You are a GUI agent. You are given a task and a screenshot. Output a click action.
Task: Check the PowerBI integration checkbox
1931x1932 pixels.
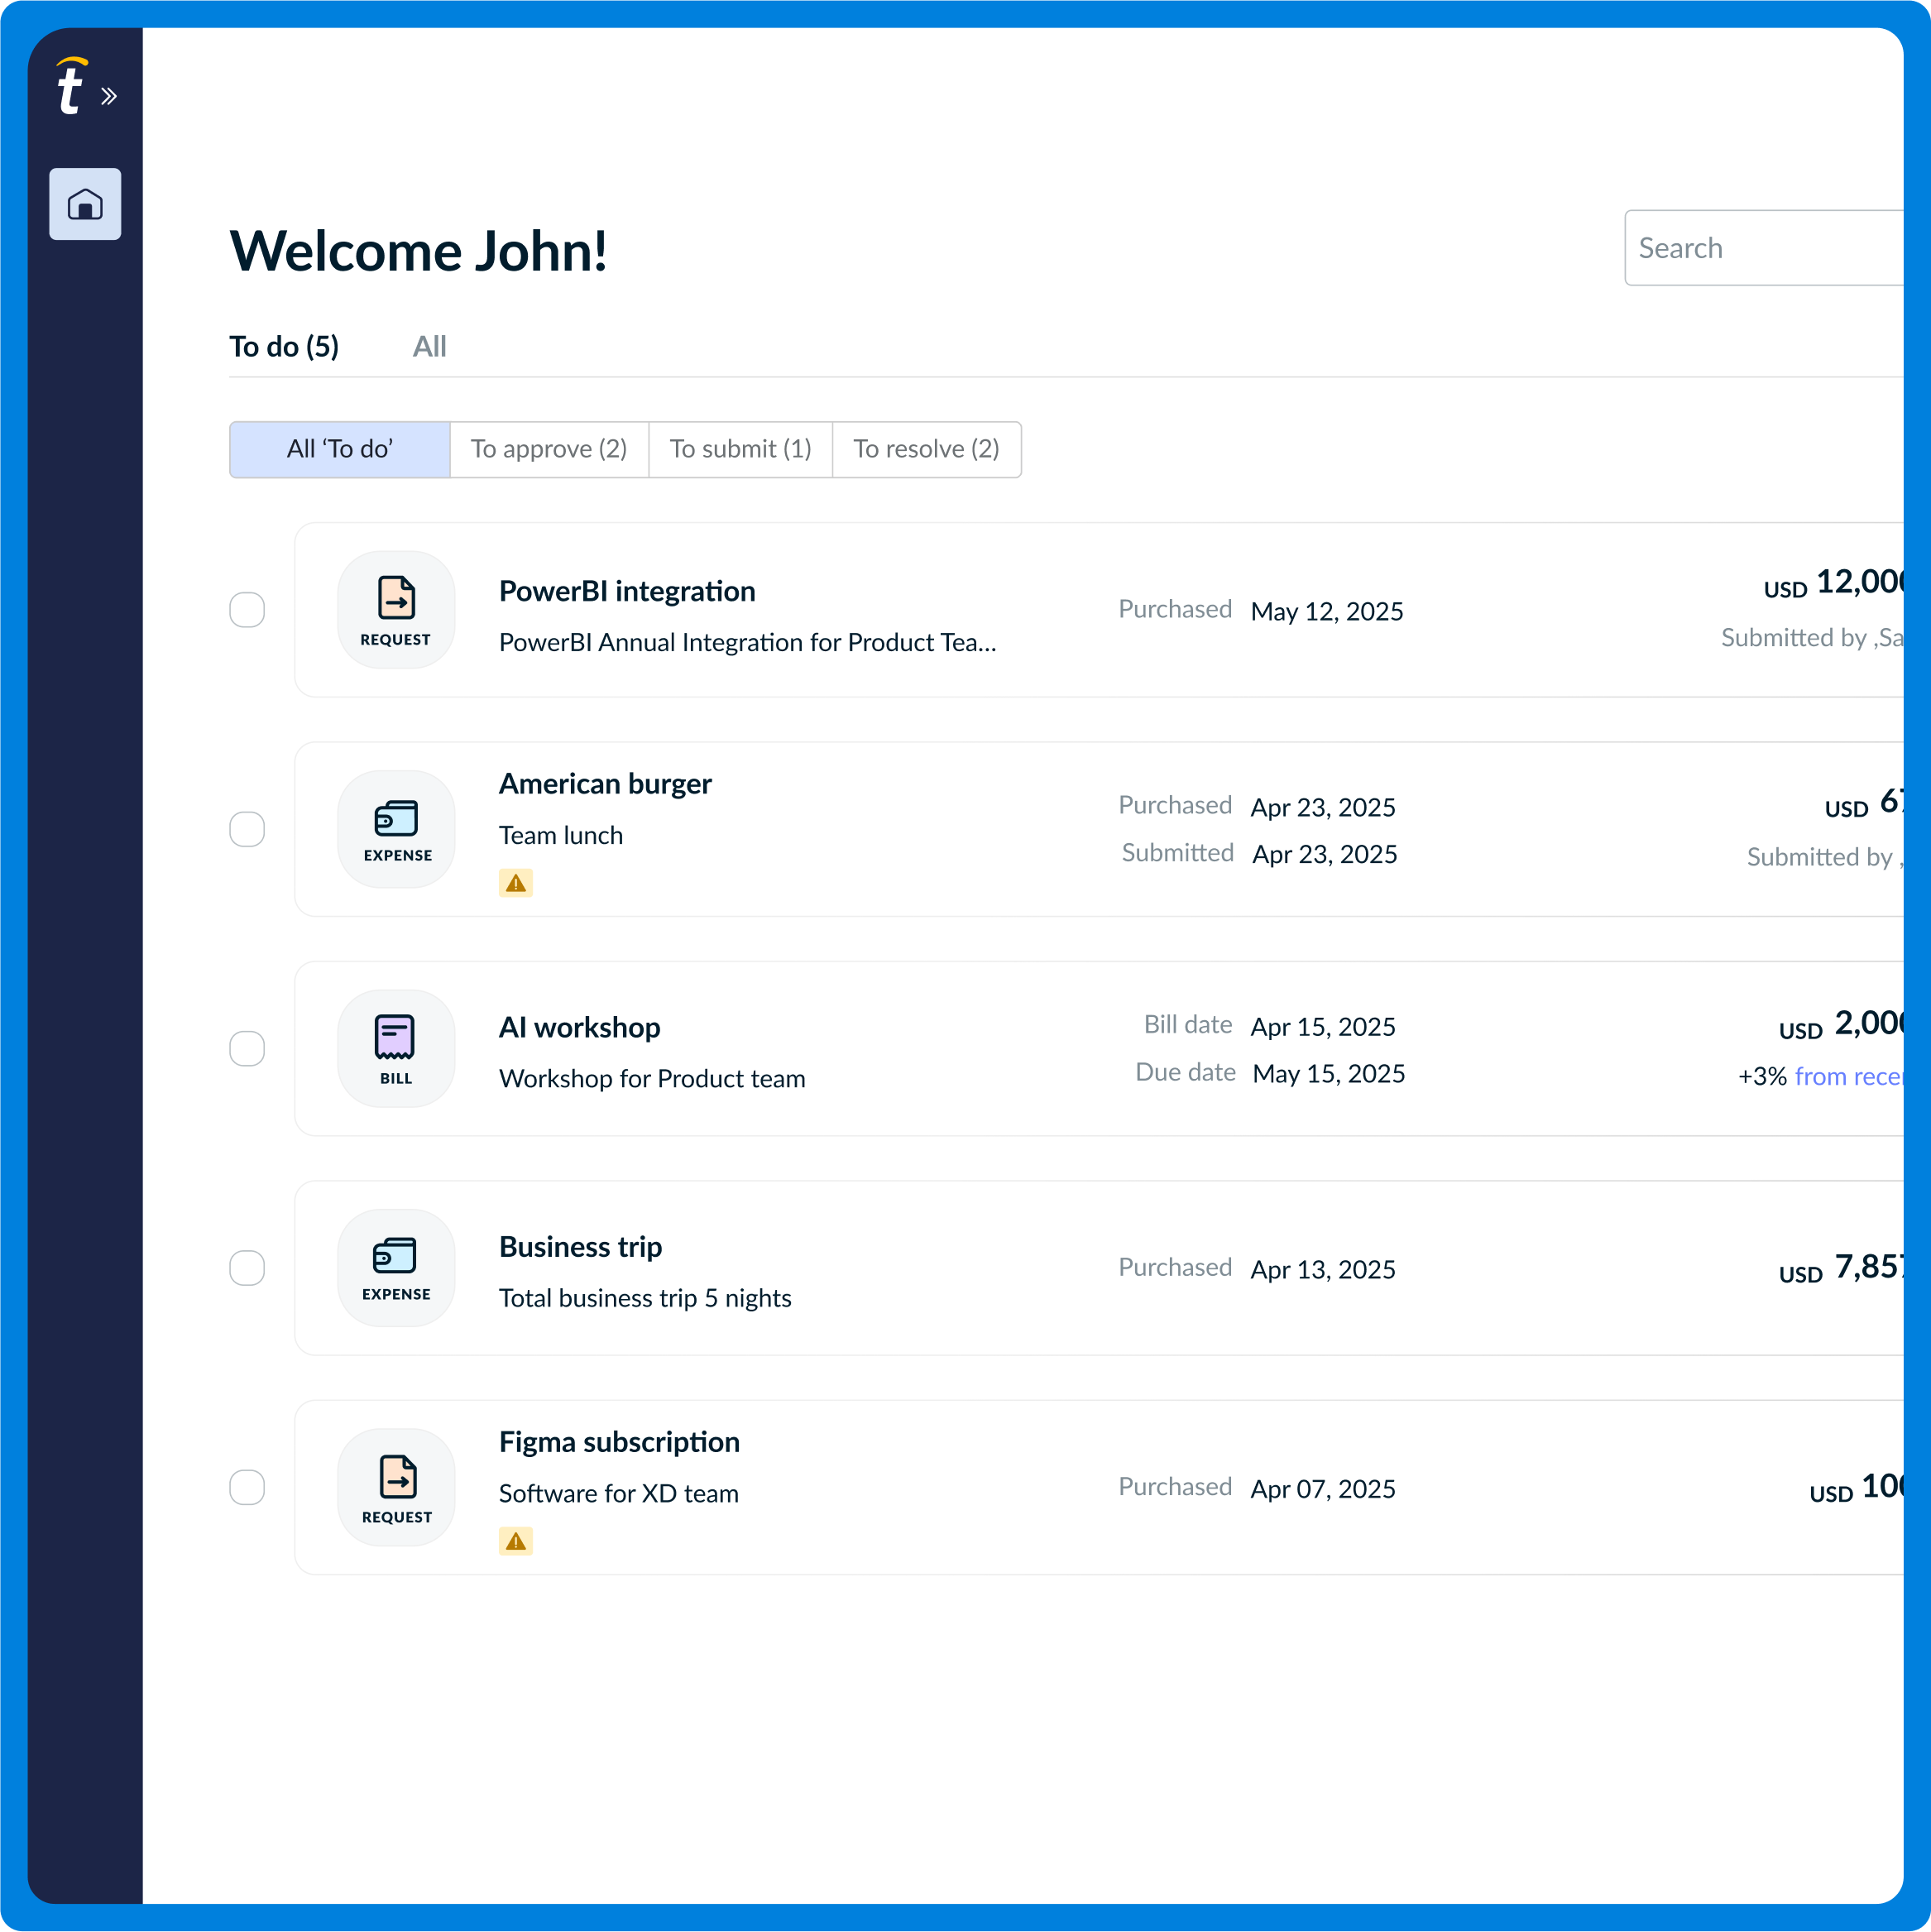[247, 610]
